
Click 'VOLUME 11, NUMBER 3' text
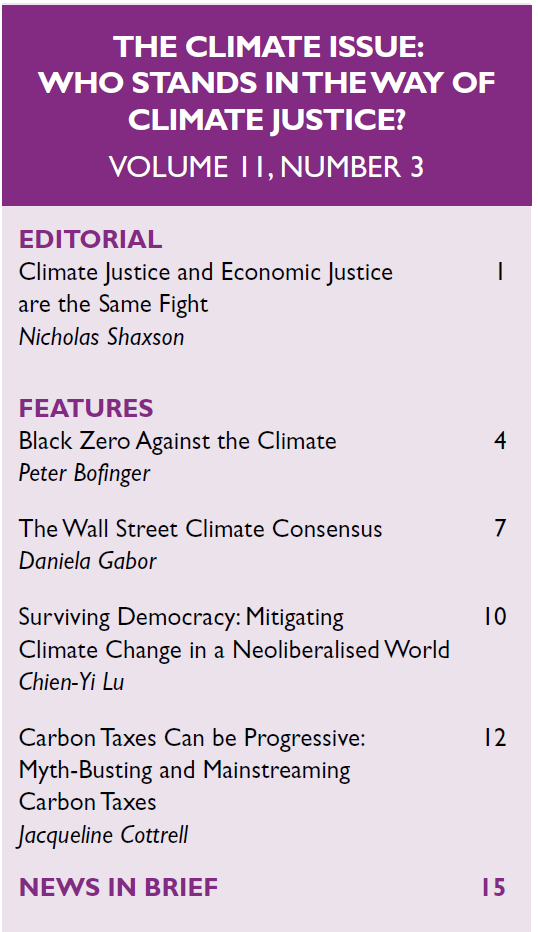267,167
